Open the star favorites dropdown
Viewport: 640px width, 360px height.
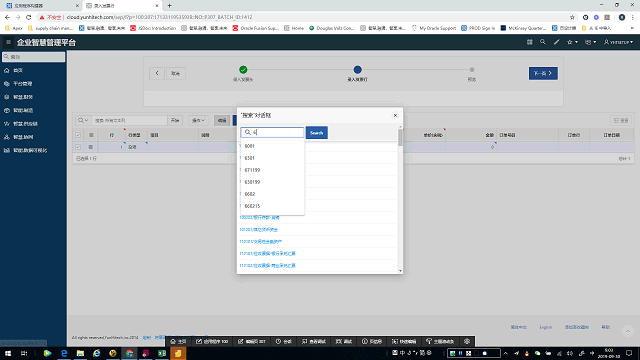point(572,42)
